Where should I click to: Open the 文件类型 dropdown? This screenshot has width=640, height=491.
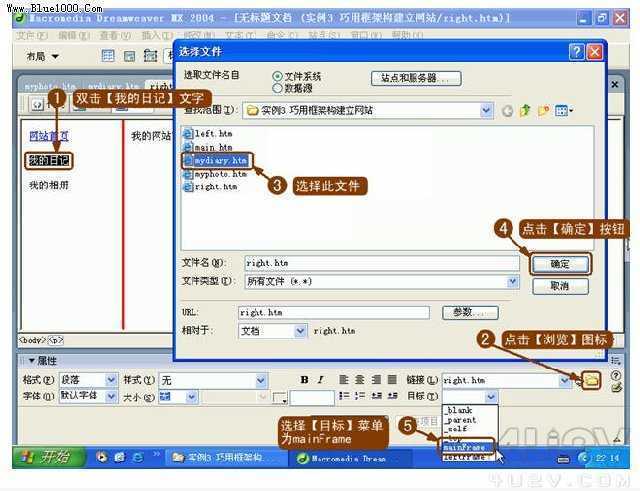[513, 281]
